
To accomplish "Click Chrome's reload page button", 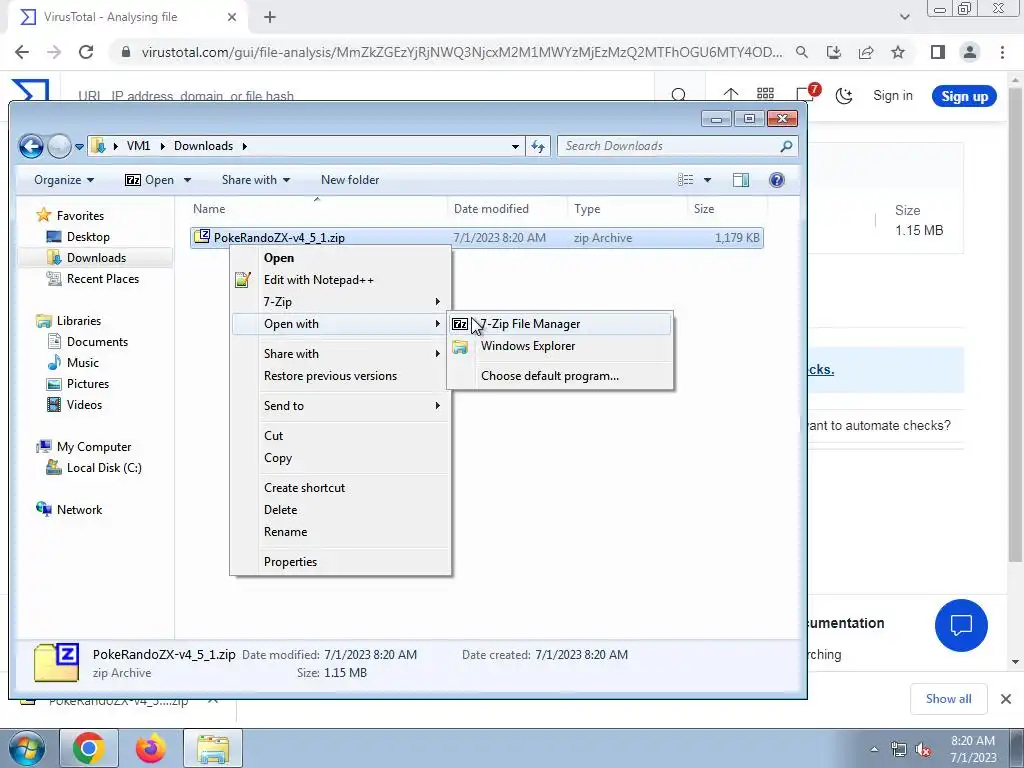I will (86, 52).
